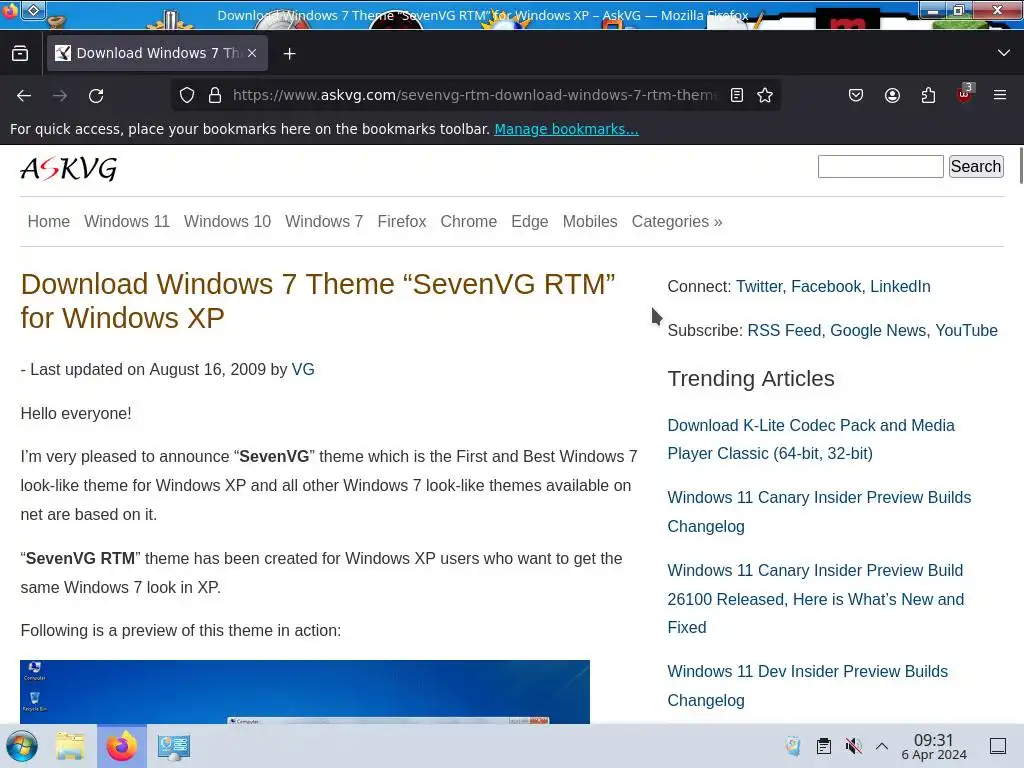Click the article title heading link

pyautogui.click(x=318, y=301)
